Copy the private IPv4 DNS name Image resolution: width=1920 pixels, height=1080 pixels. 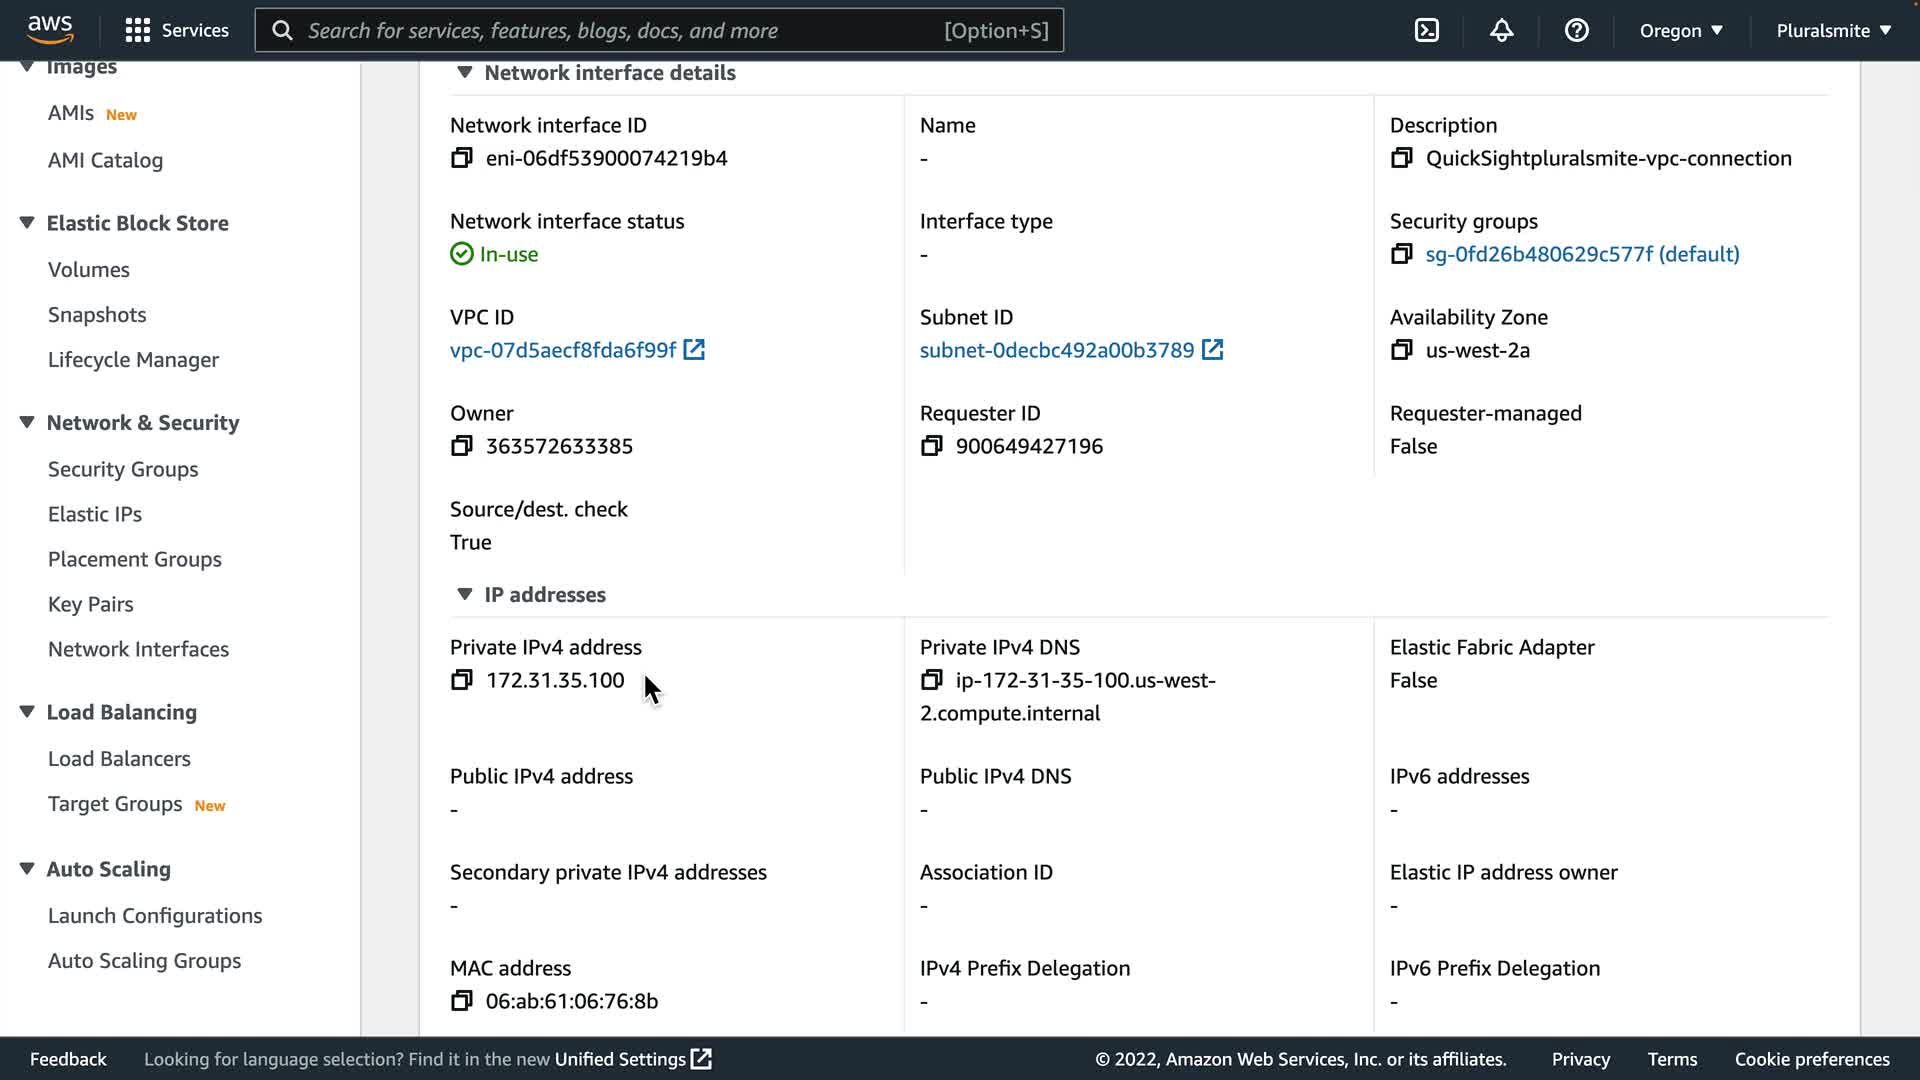tap(931, 680)
